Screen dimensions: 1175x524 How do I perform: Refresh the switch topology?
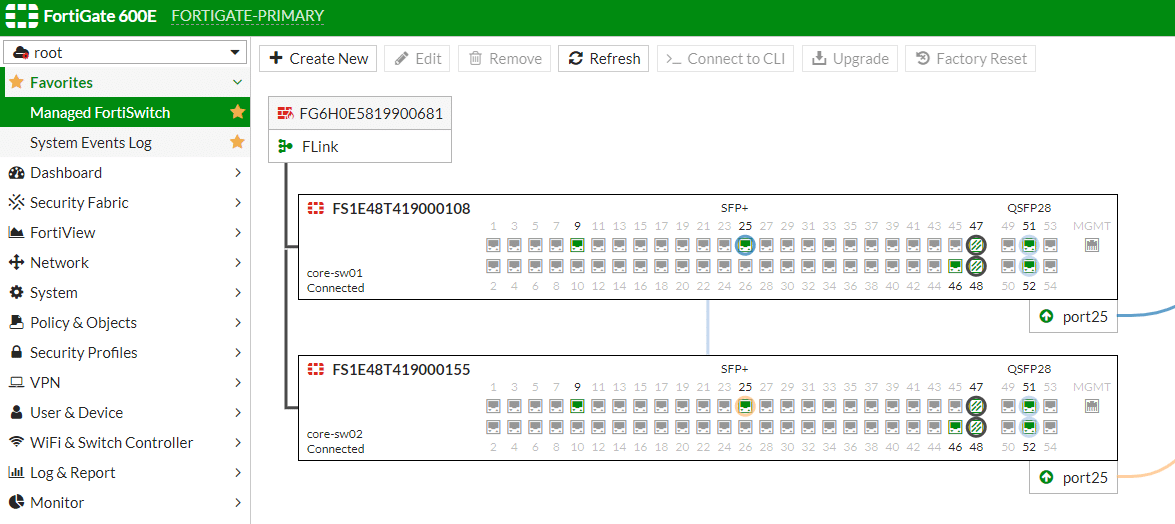coord(604,58)
